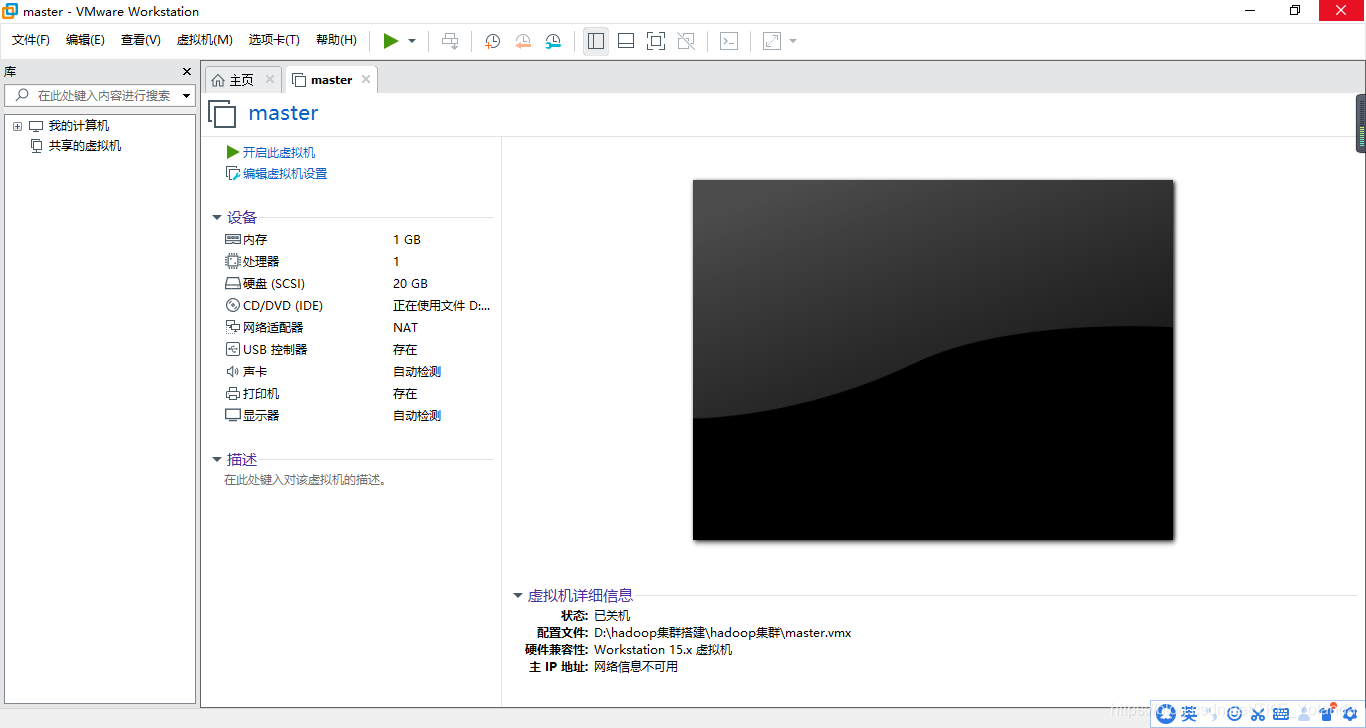This screenshot has width=1366, height=728.
Task: Click the 处理器 processor device row
Action: (x=358, y=262)
